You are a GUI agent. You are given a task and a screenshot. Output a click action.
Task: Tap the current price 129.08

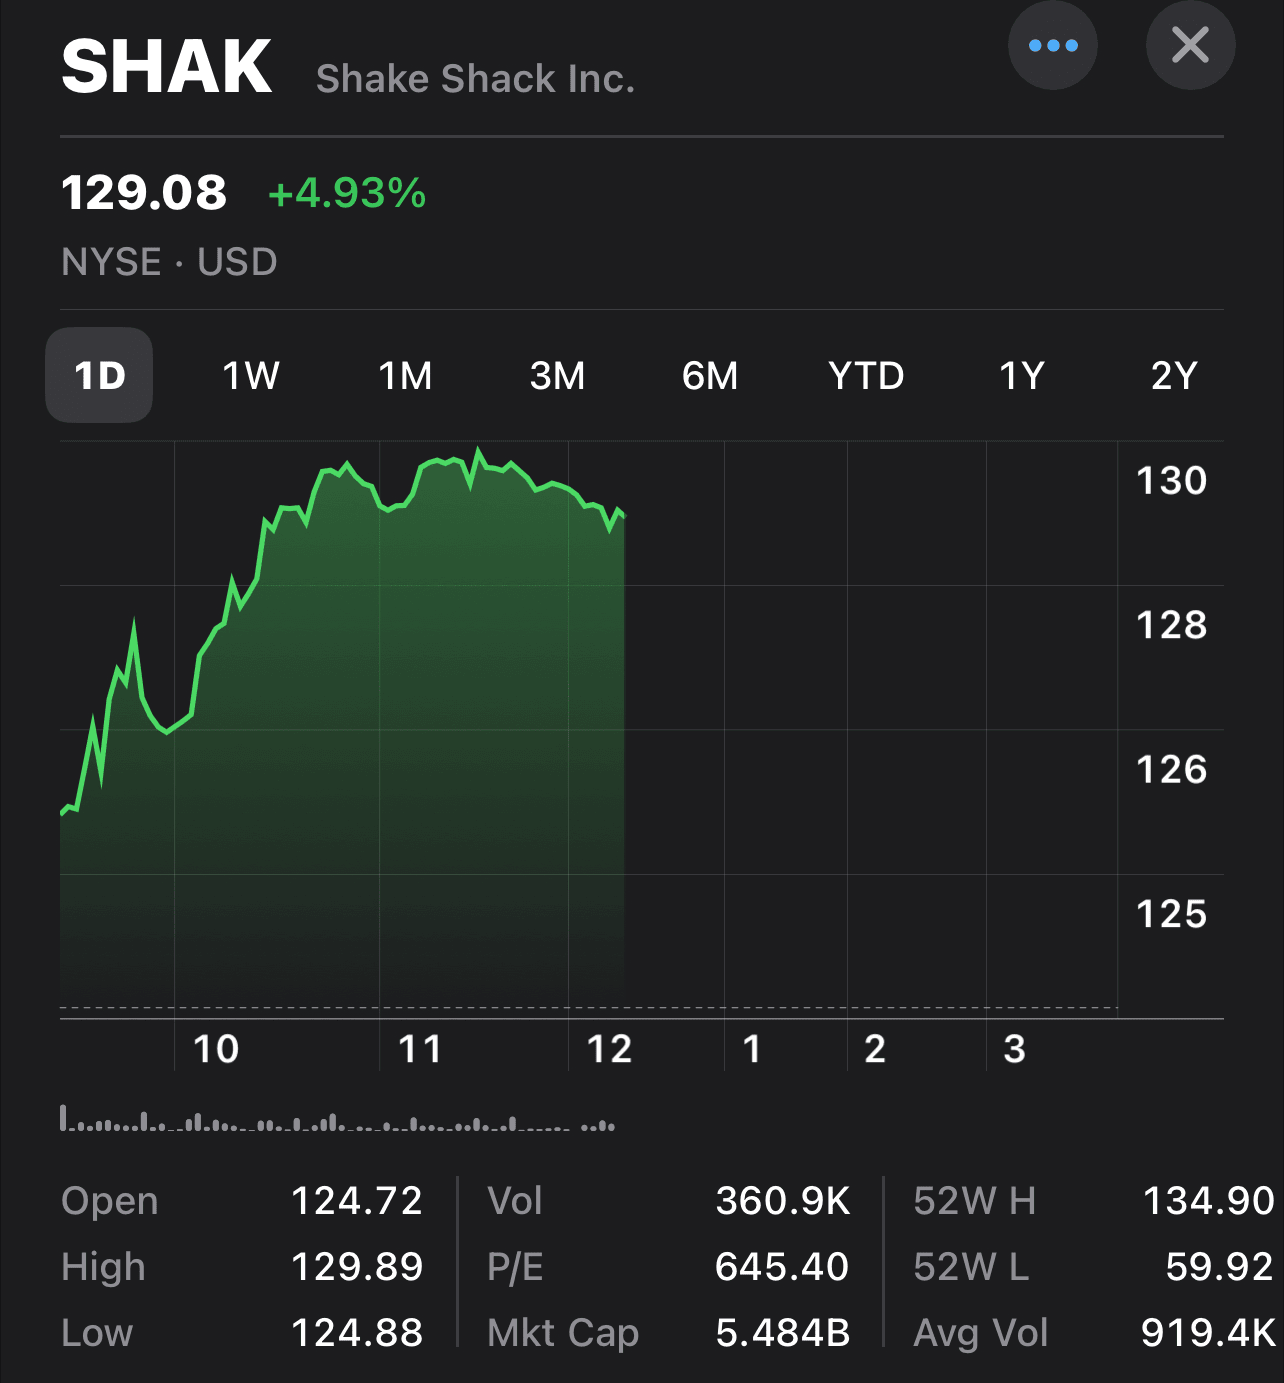click(144, 193)
